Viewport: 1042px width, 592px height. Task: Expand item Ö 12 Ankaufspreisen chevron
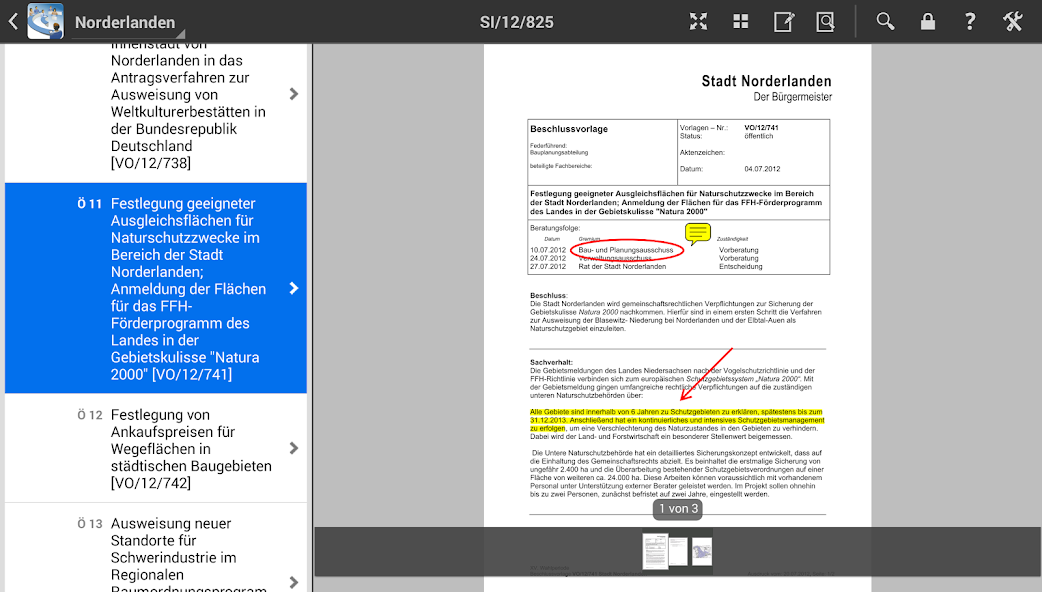[294, 448]
